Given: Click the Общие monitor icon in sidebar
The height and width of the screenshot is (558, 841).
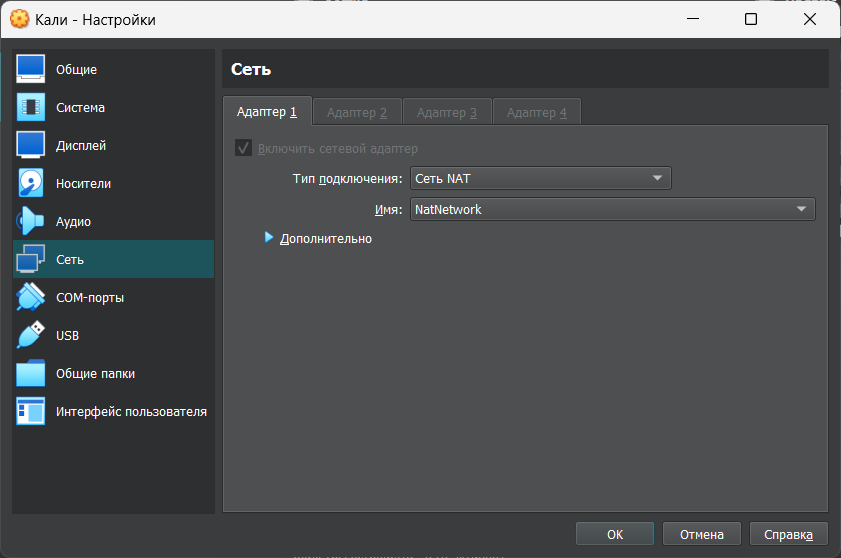Looking at the screenshot, I should tap(31, 69).
